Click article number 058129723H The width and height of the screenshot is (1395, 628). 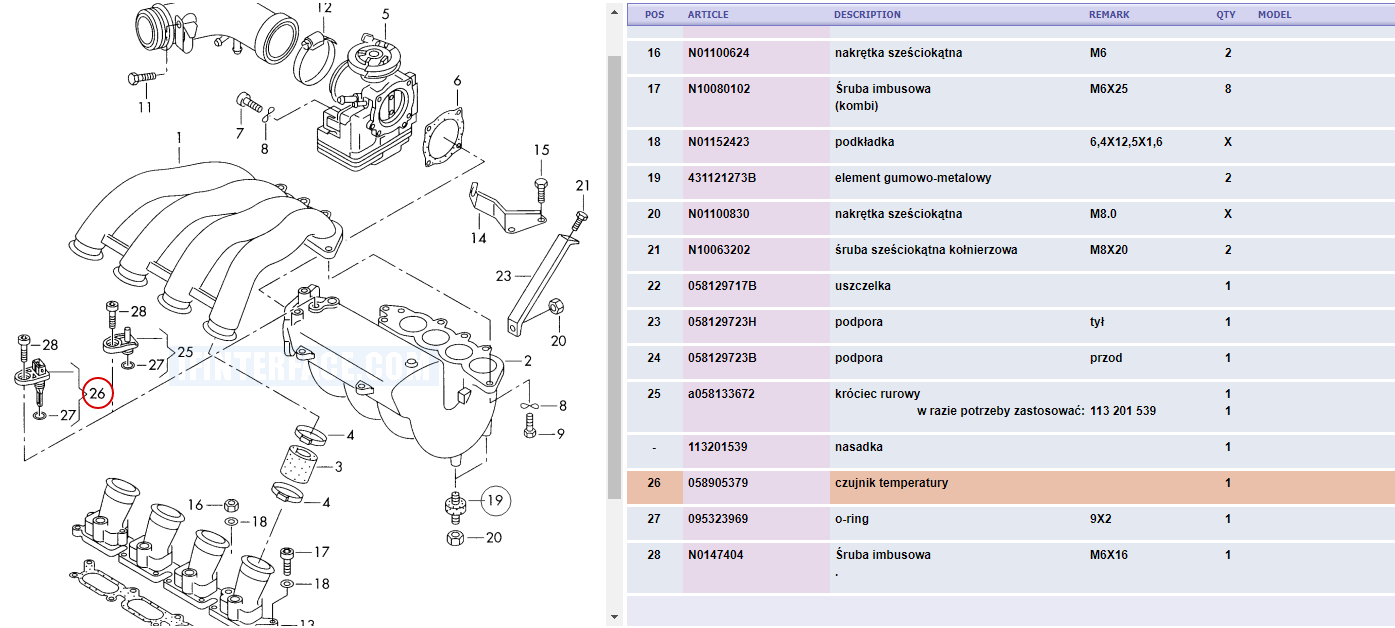[x=722, y=322]
